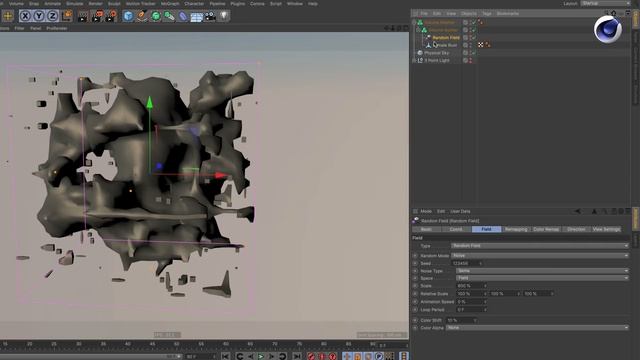Click the Scale percentage input field
The height and width of the screenshot is (360, 640).
coord(471,286)
